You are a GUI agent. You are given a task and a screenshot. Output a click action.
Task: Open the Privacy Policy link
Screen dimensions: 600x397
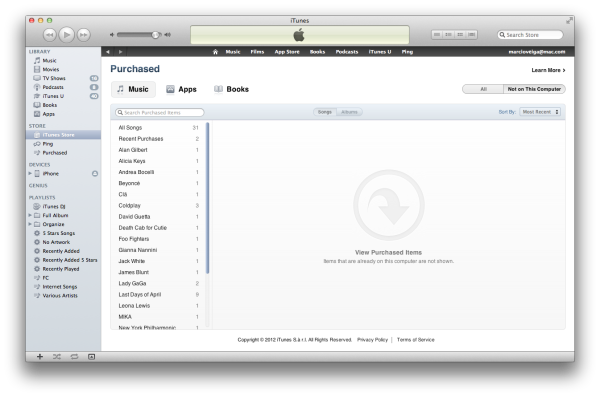pyautogui.click(x=372, y=340)
